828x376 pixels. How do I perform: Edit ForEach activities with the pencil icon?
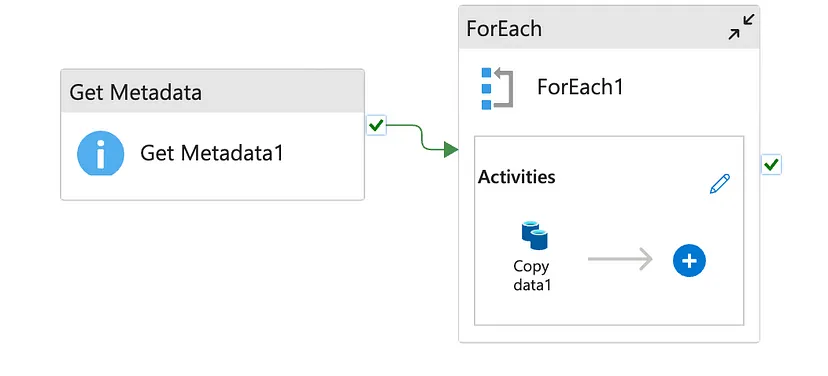[x=720, y=184]
